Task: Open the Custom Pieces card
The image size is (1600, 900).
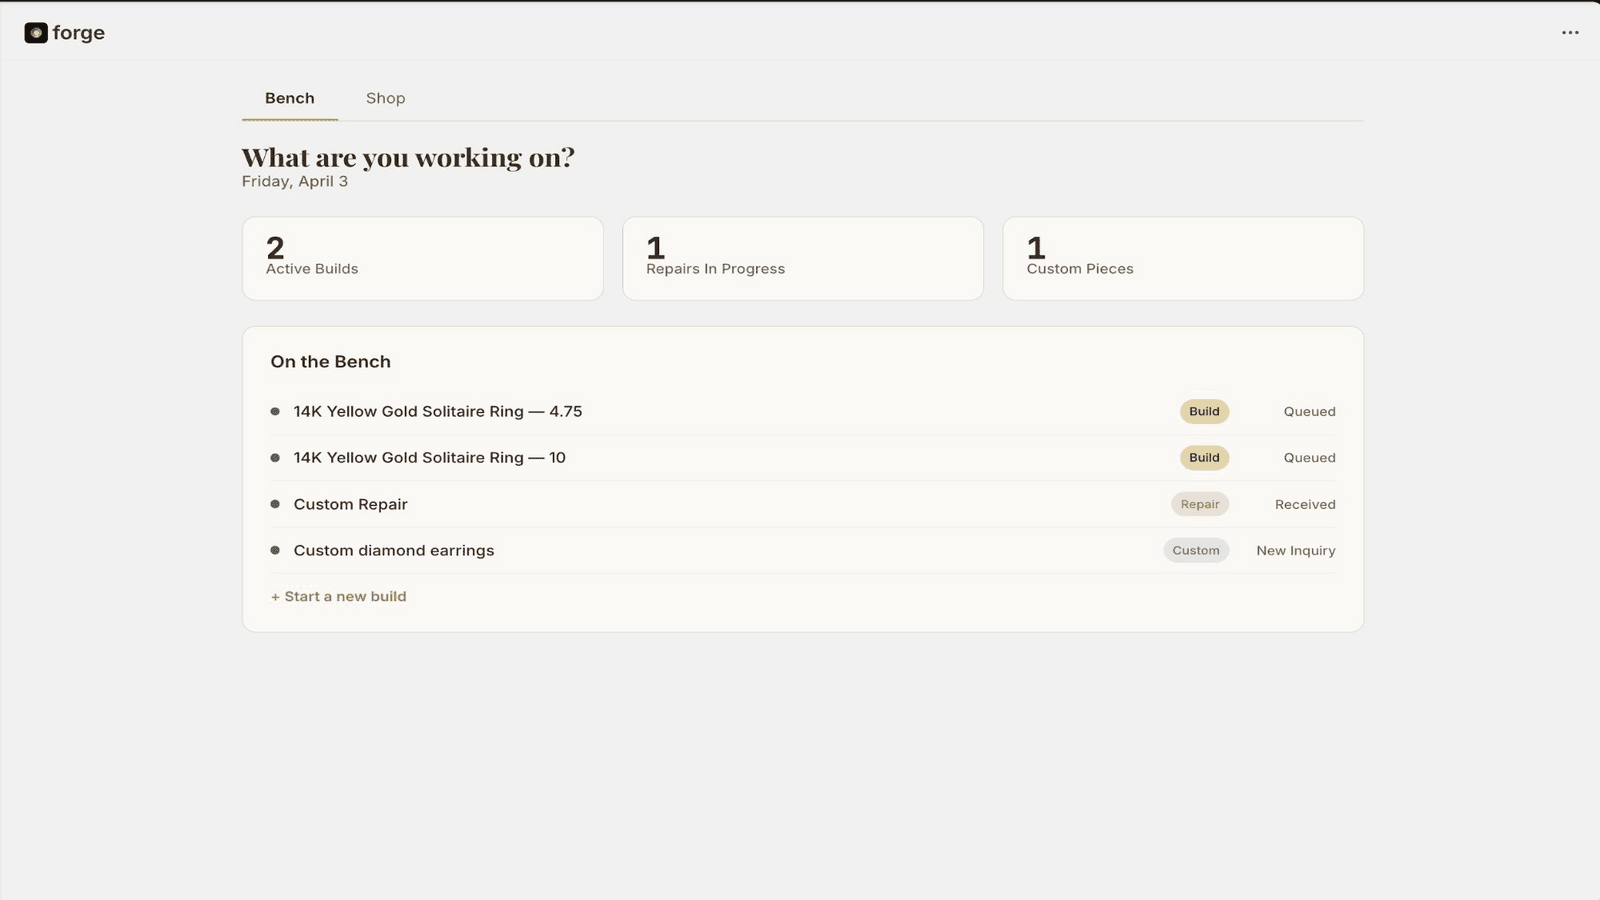Action: click(x=1183, y=258)
